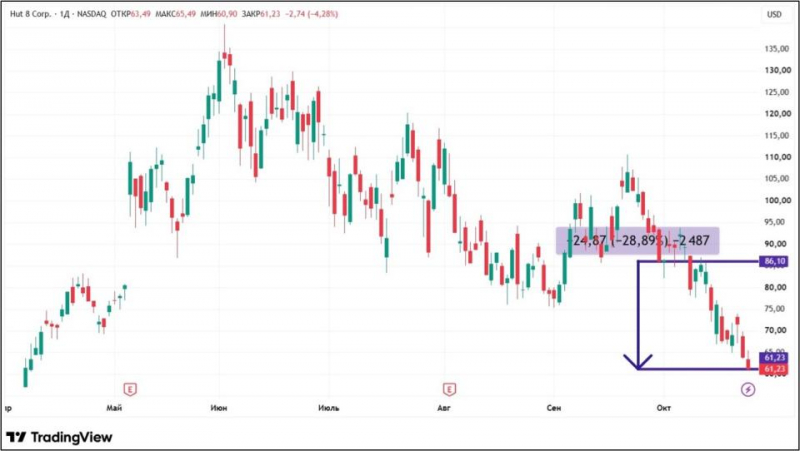The width and height of the screenshot is (800, 451).
Task: Click 90,00 on the price axis
Action: (x=778, y=244)
